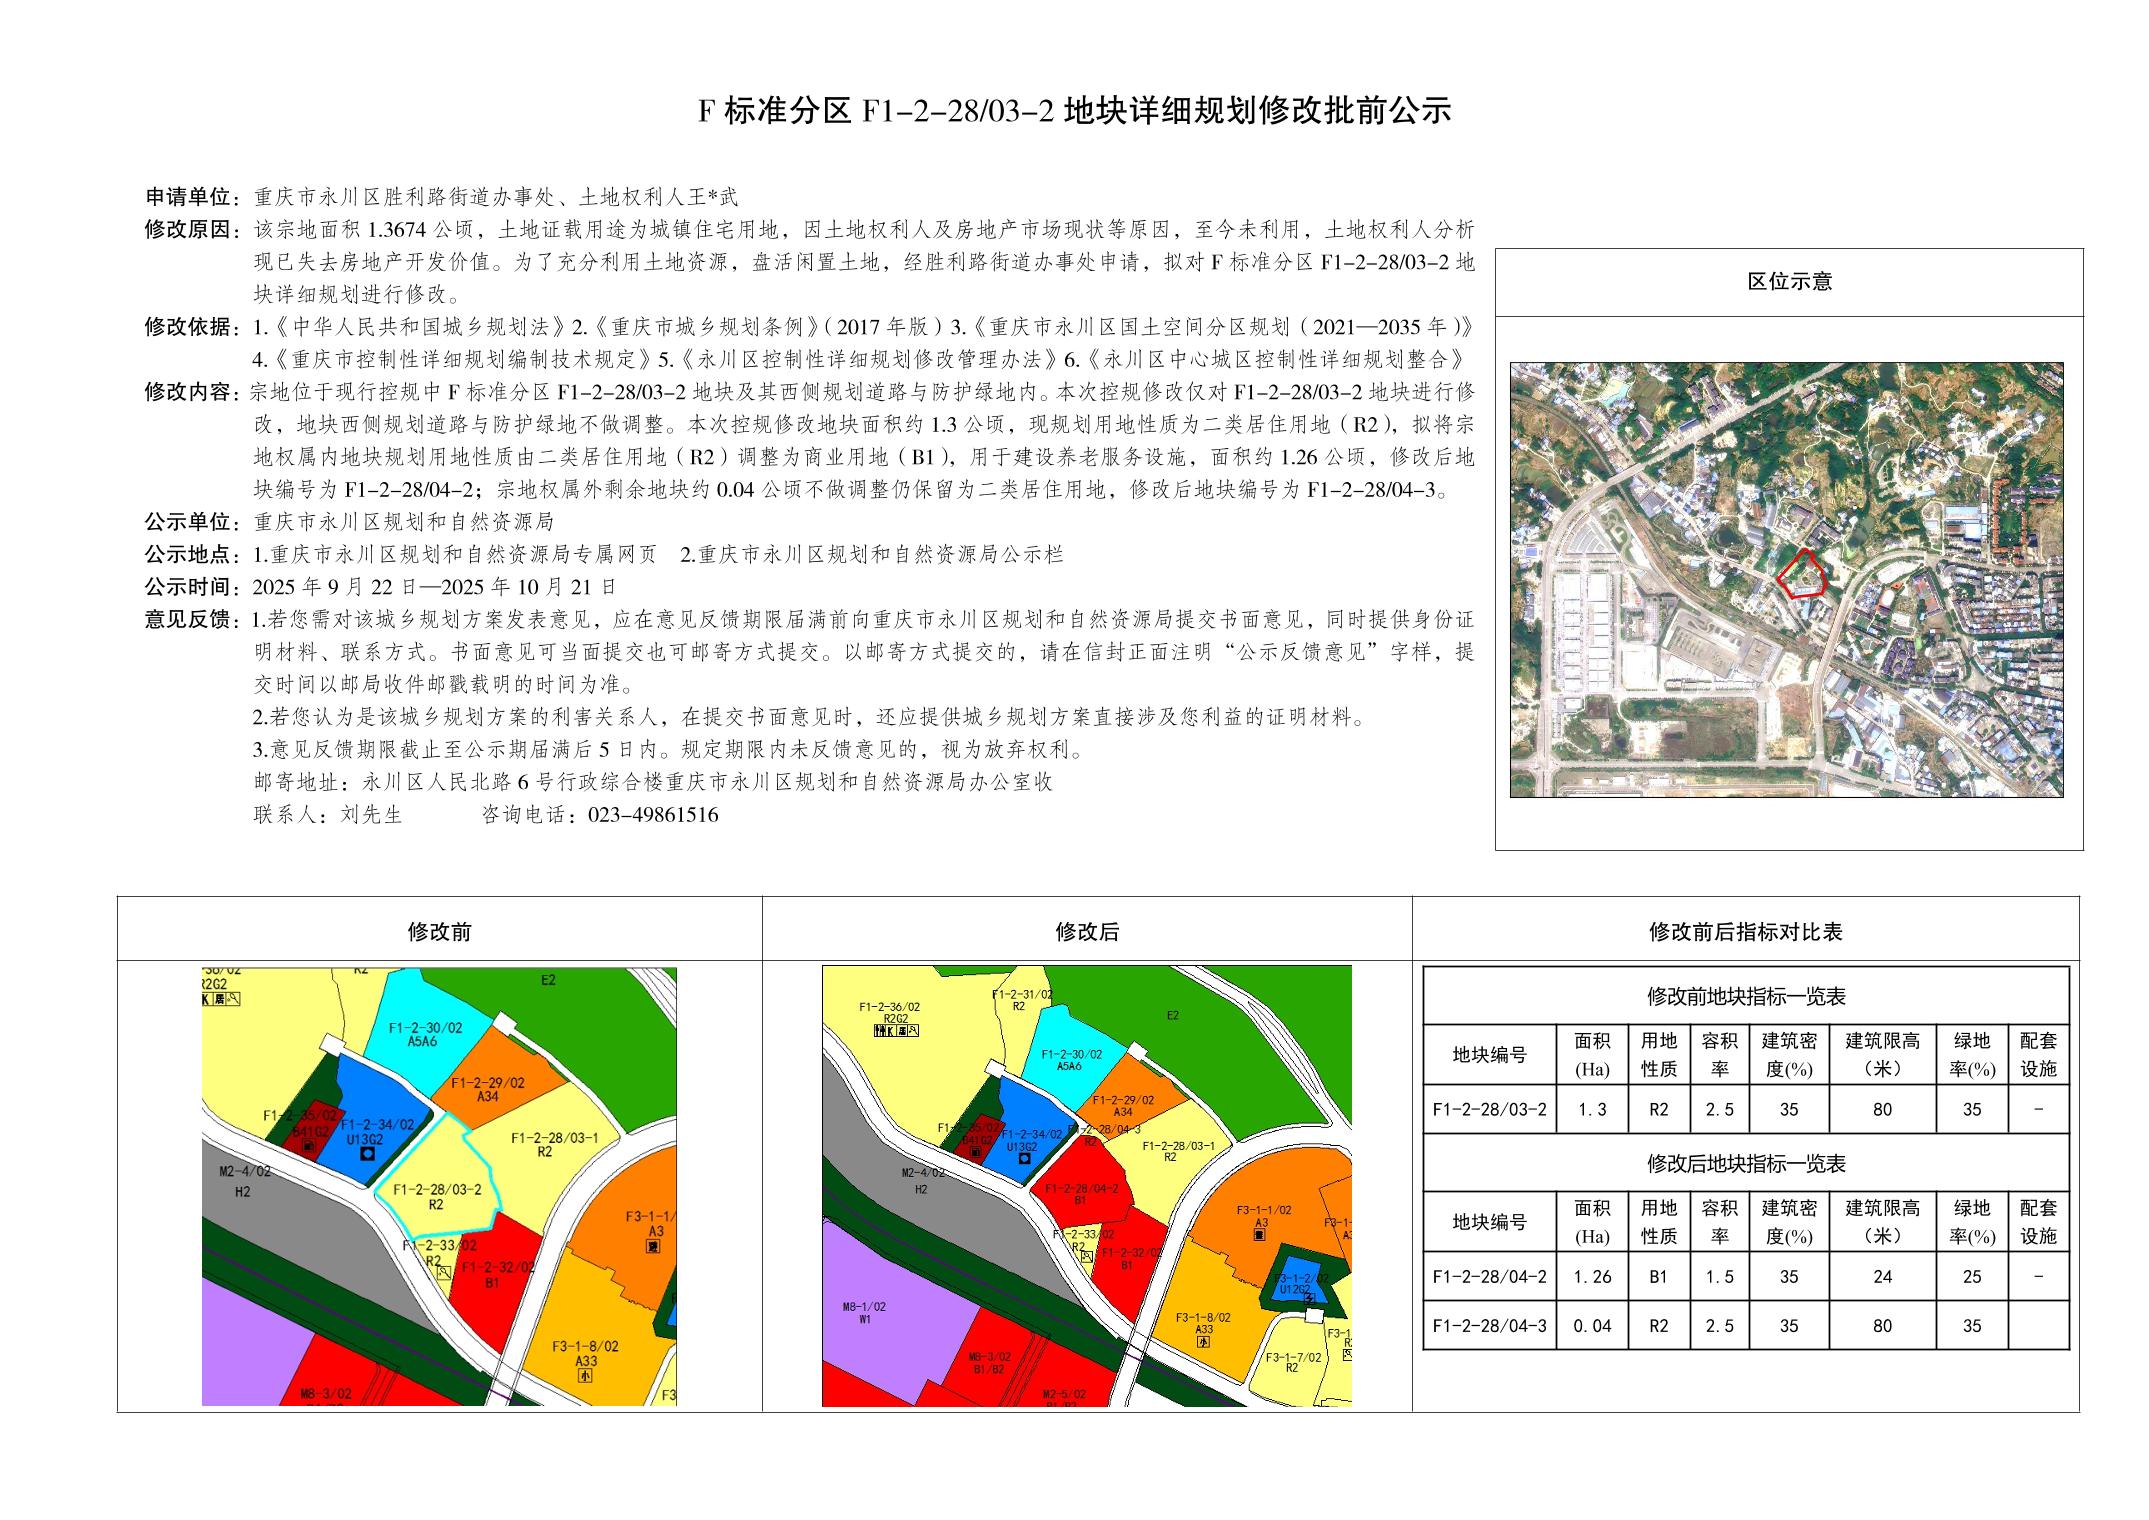
Task: Click school icon under A33 in before map
Action: (x=585, y=1375)
